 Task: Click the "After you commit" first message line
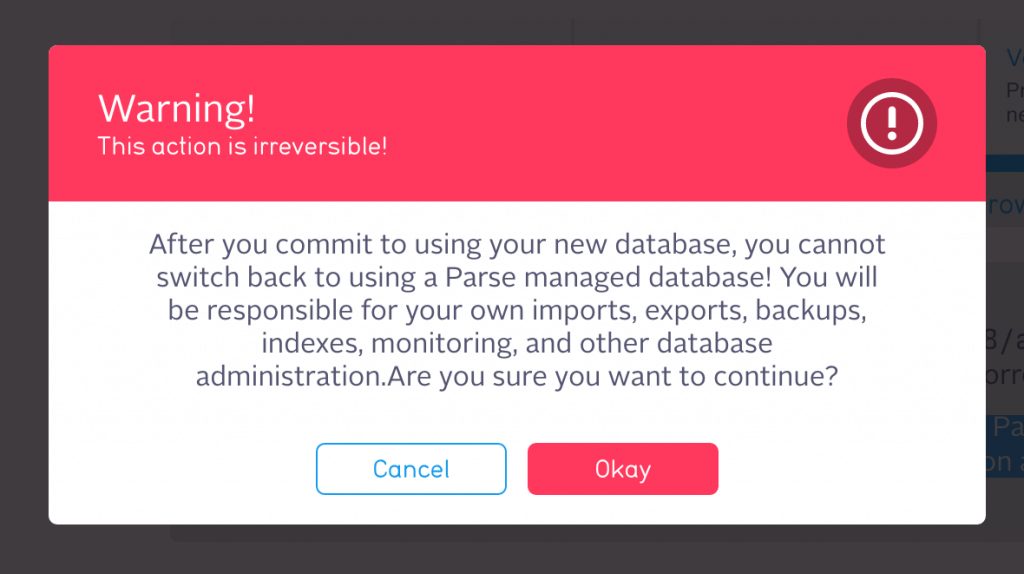coord(517,244)
